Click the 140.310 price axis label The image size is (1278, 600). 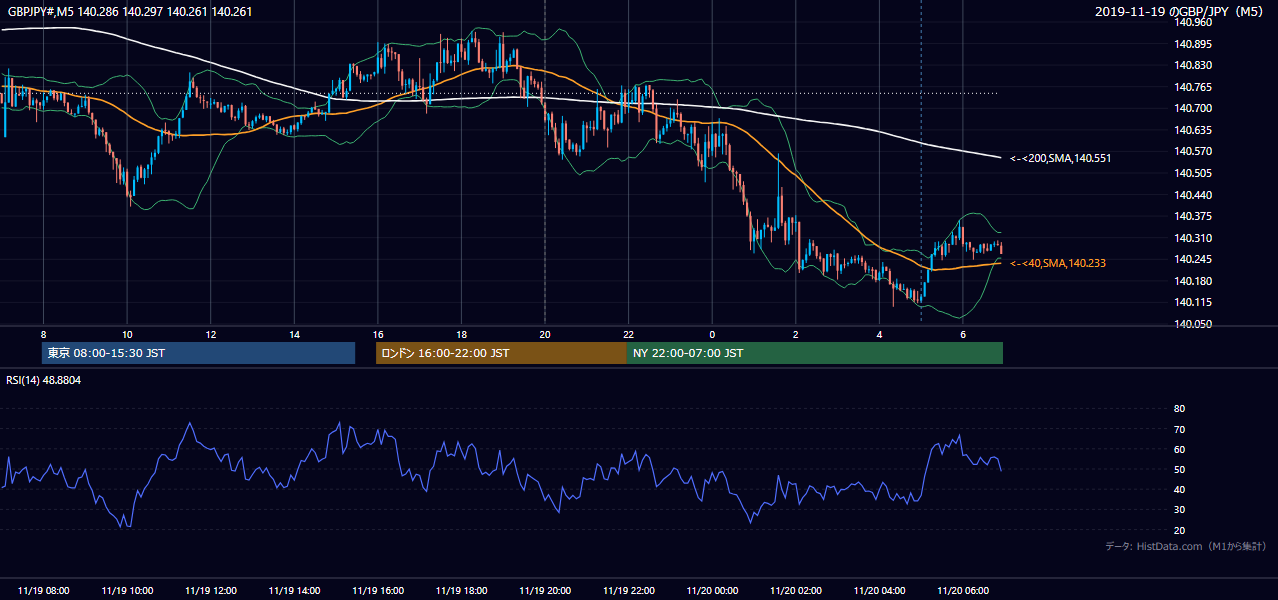pyautogui.click(x=1192, y=238)
